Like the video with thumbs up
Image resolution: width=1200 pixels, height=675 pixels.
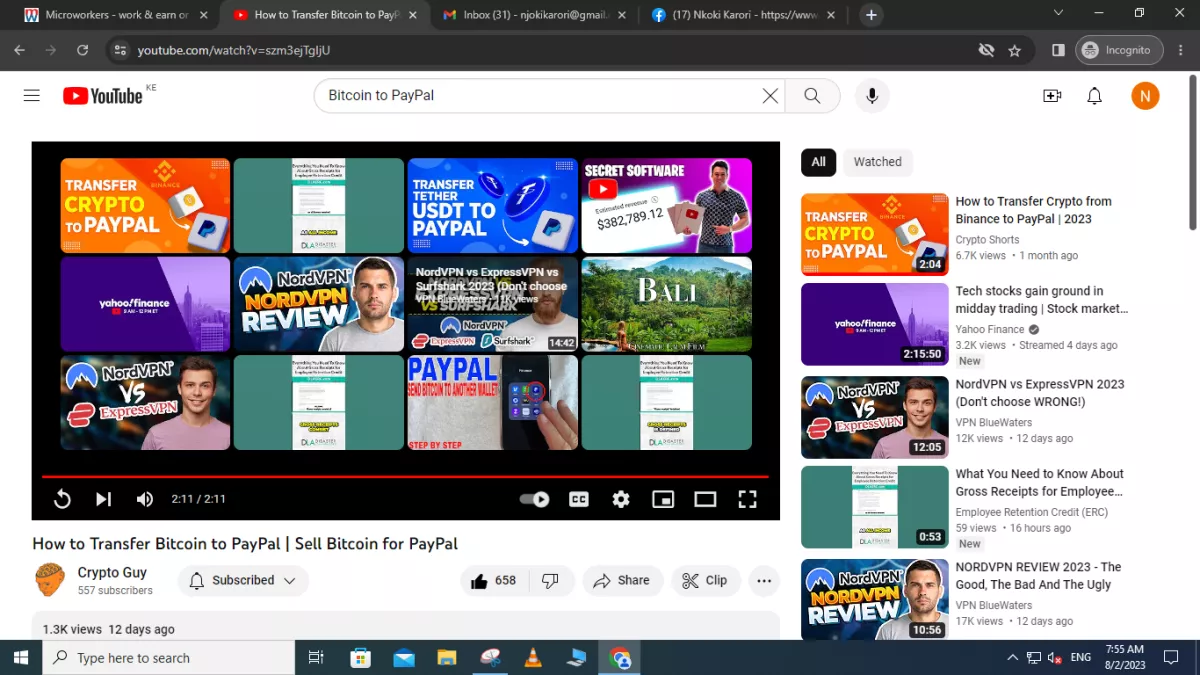pyautogui.click(x=492, y=580)
